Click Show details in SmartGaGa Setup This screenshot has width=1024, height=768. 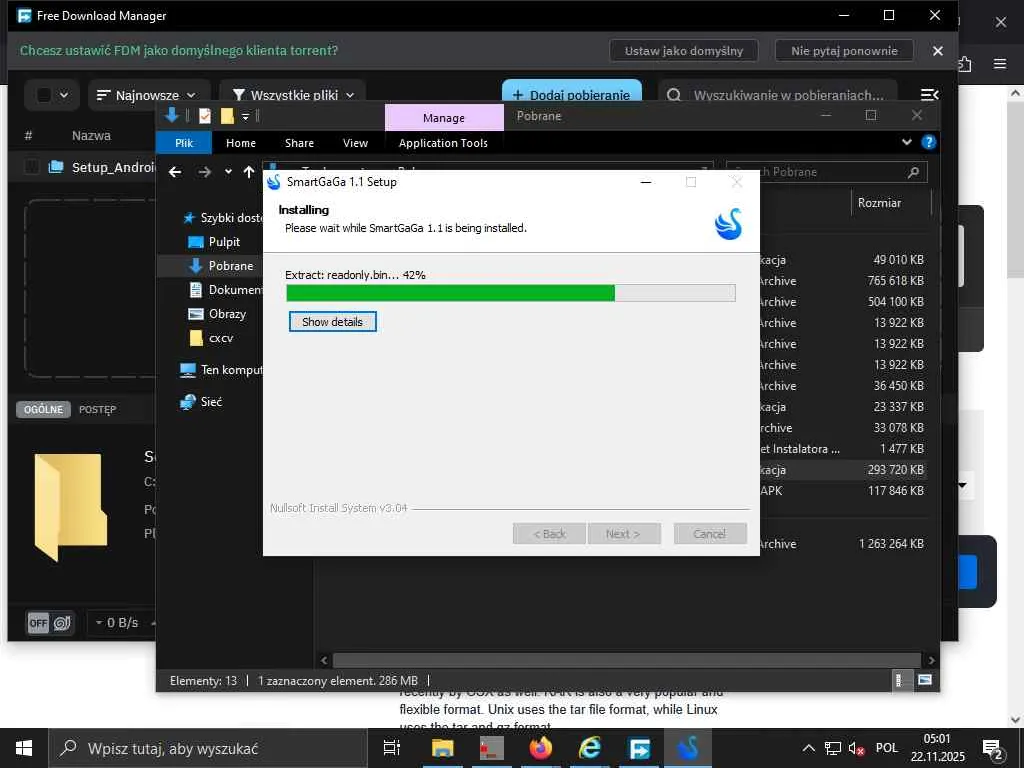pos(332,321)
